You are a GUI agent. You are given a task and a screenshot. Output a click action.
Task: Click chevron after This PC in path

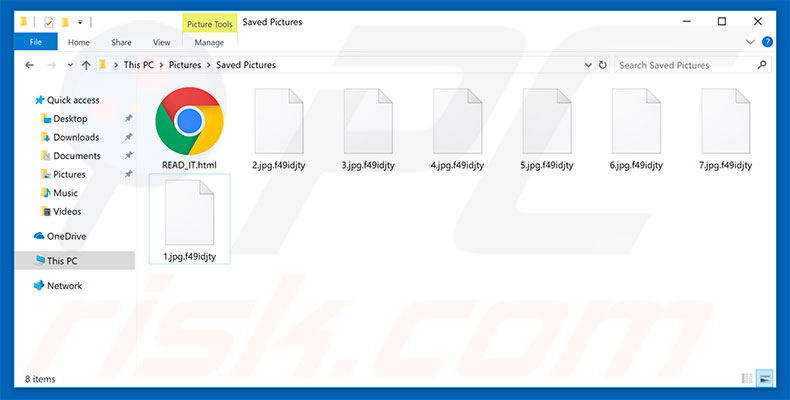point(162,65)
